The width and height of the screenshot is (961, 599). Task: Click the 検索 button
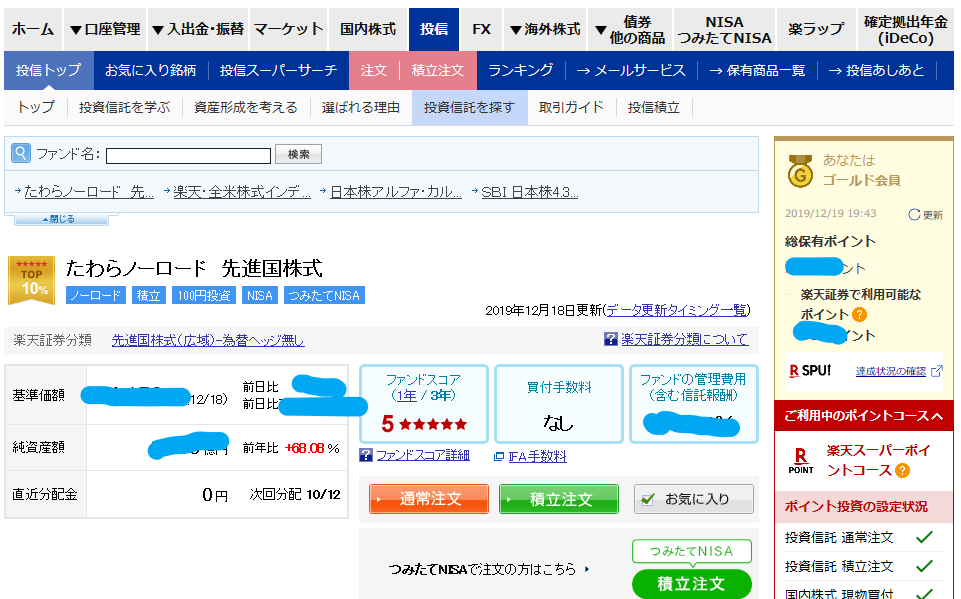click(298, 155)
